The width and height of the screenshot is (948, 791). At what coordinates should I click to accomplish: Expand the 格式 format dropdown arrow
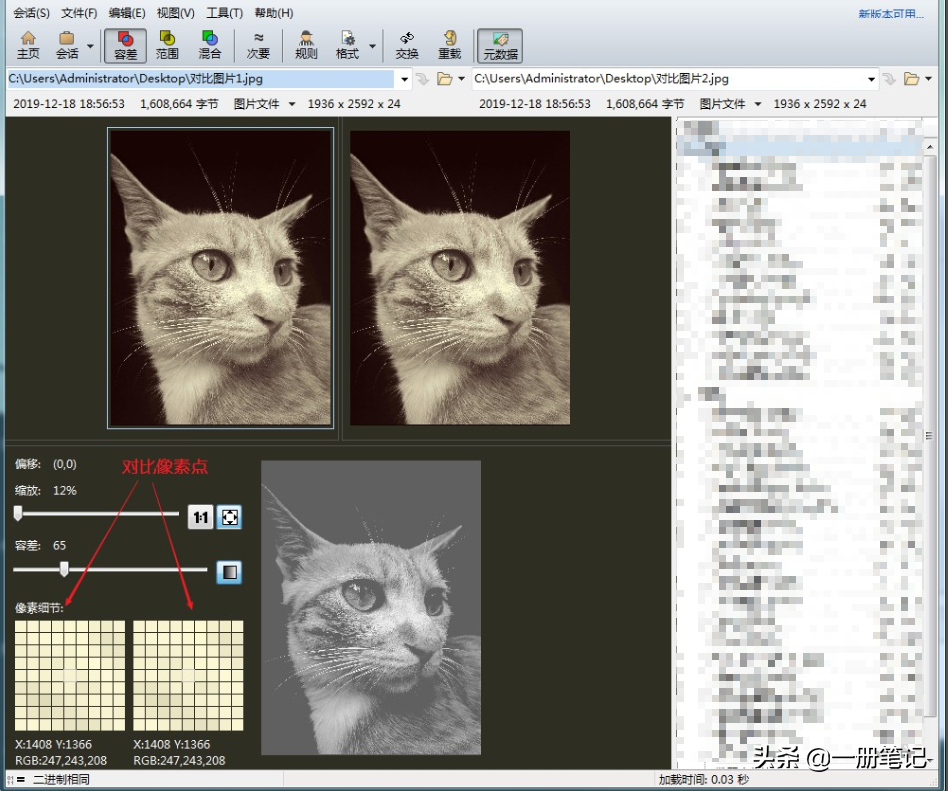pos(372,46)
